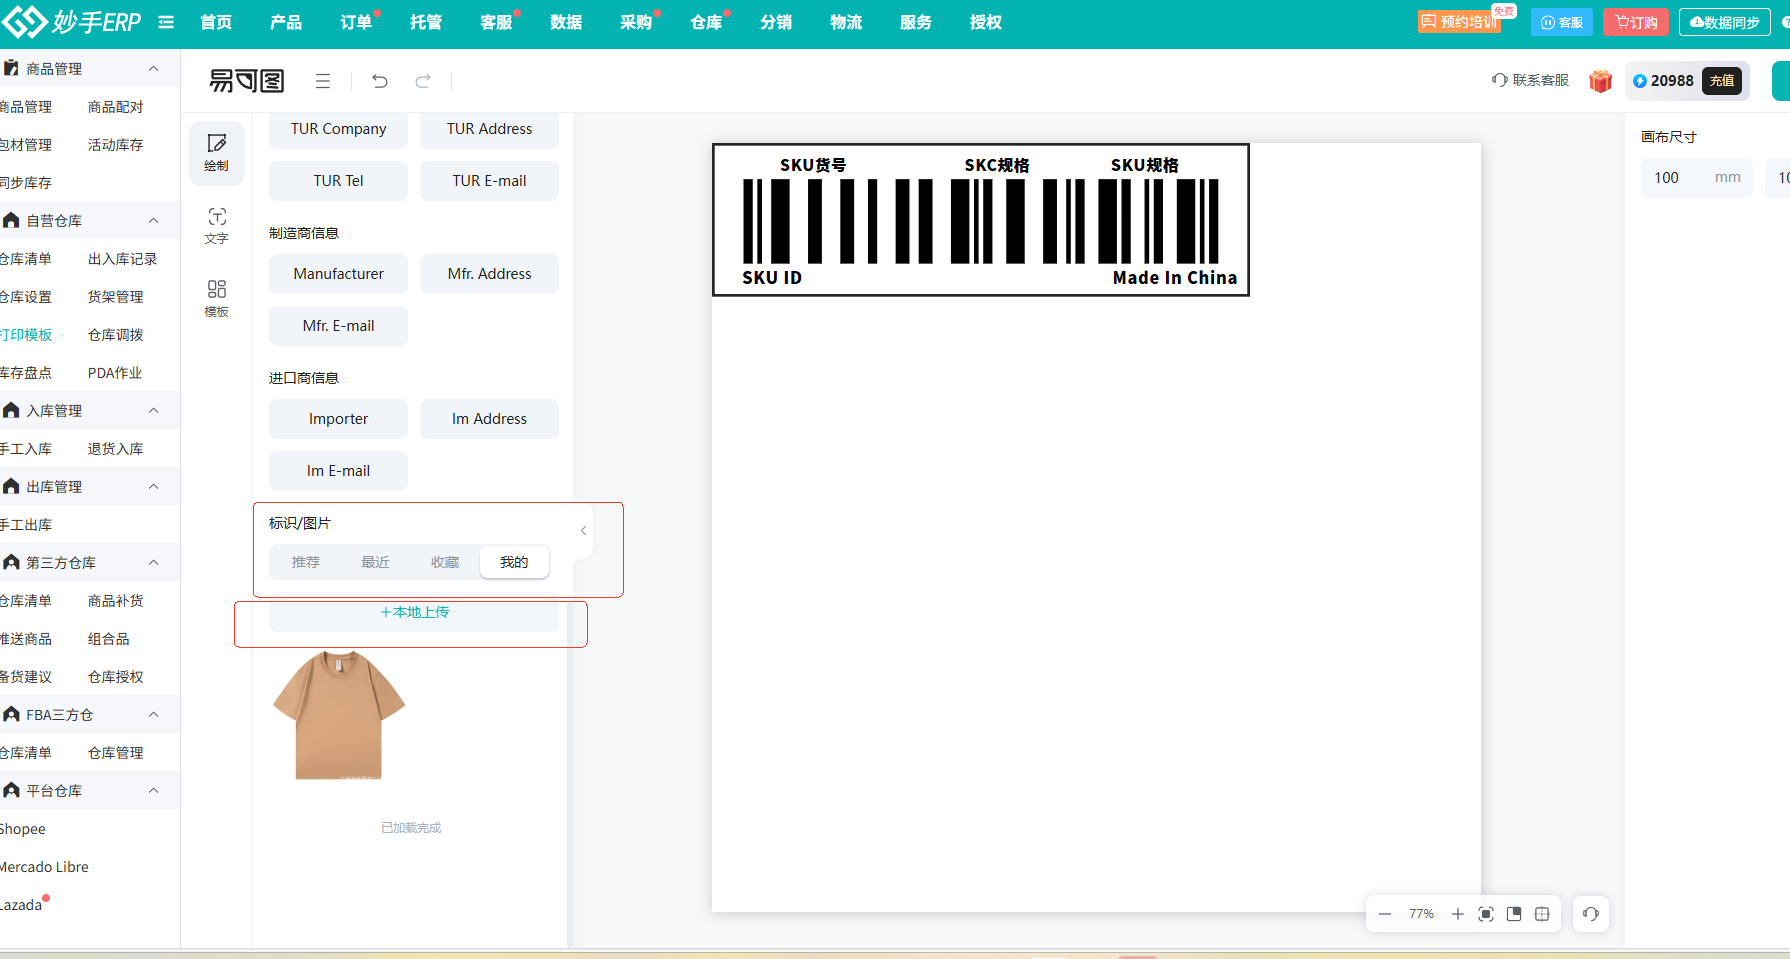Open the 订单 top menu
Image resolution: width=1790 pixels, height=959 pixels.
[356, 22]
